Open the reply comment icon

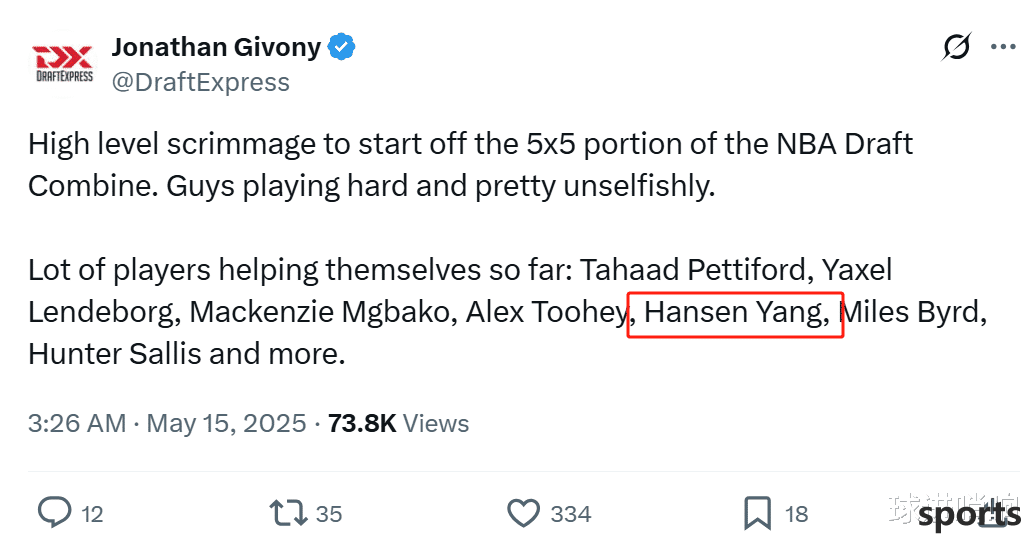click(x=54, y=512)
